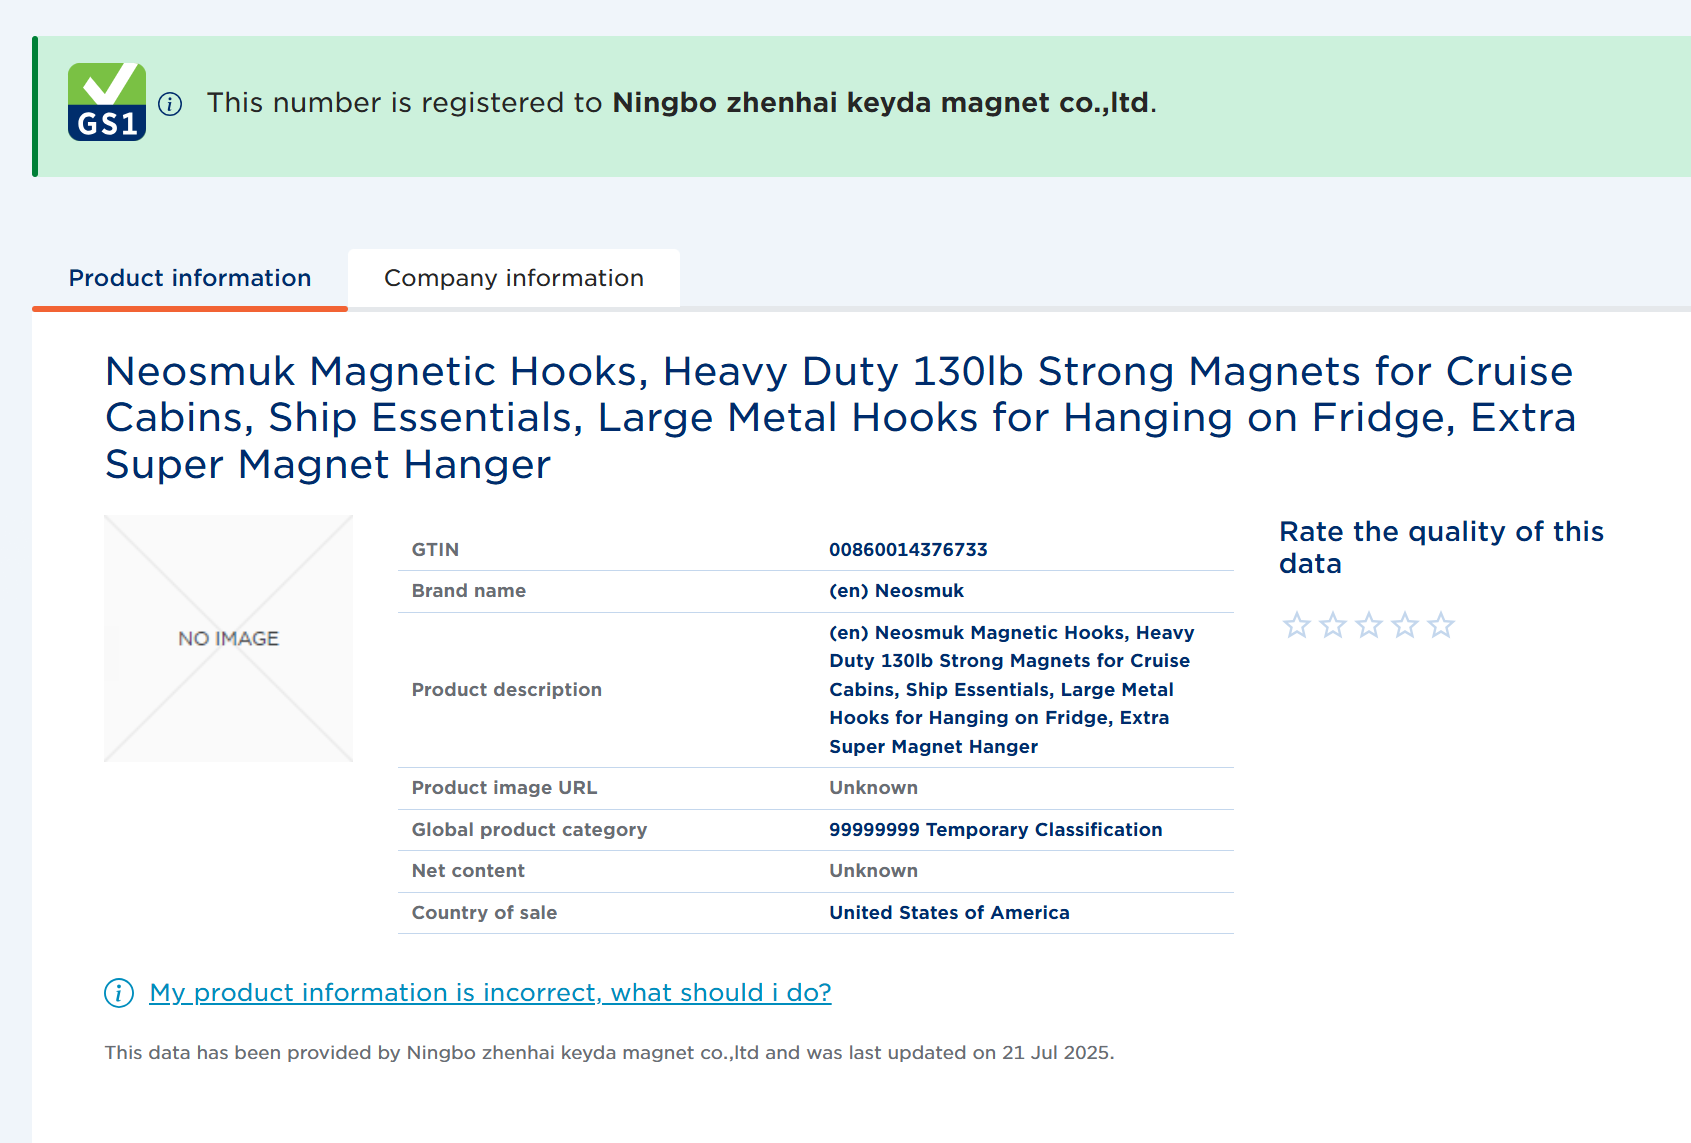The width and height of the screenshot is (1691, 1143).
Task: Click 99999999 Temporary Classification value
Action: pyautogui.click(x=995, y=830)
